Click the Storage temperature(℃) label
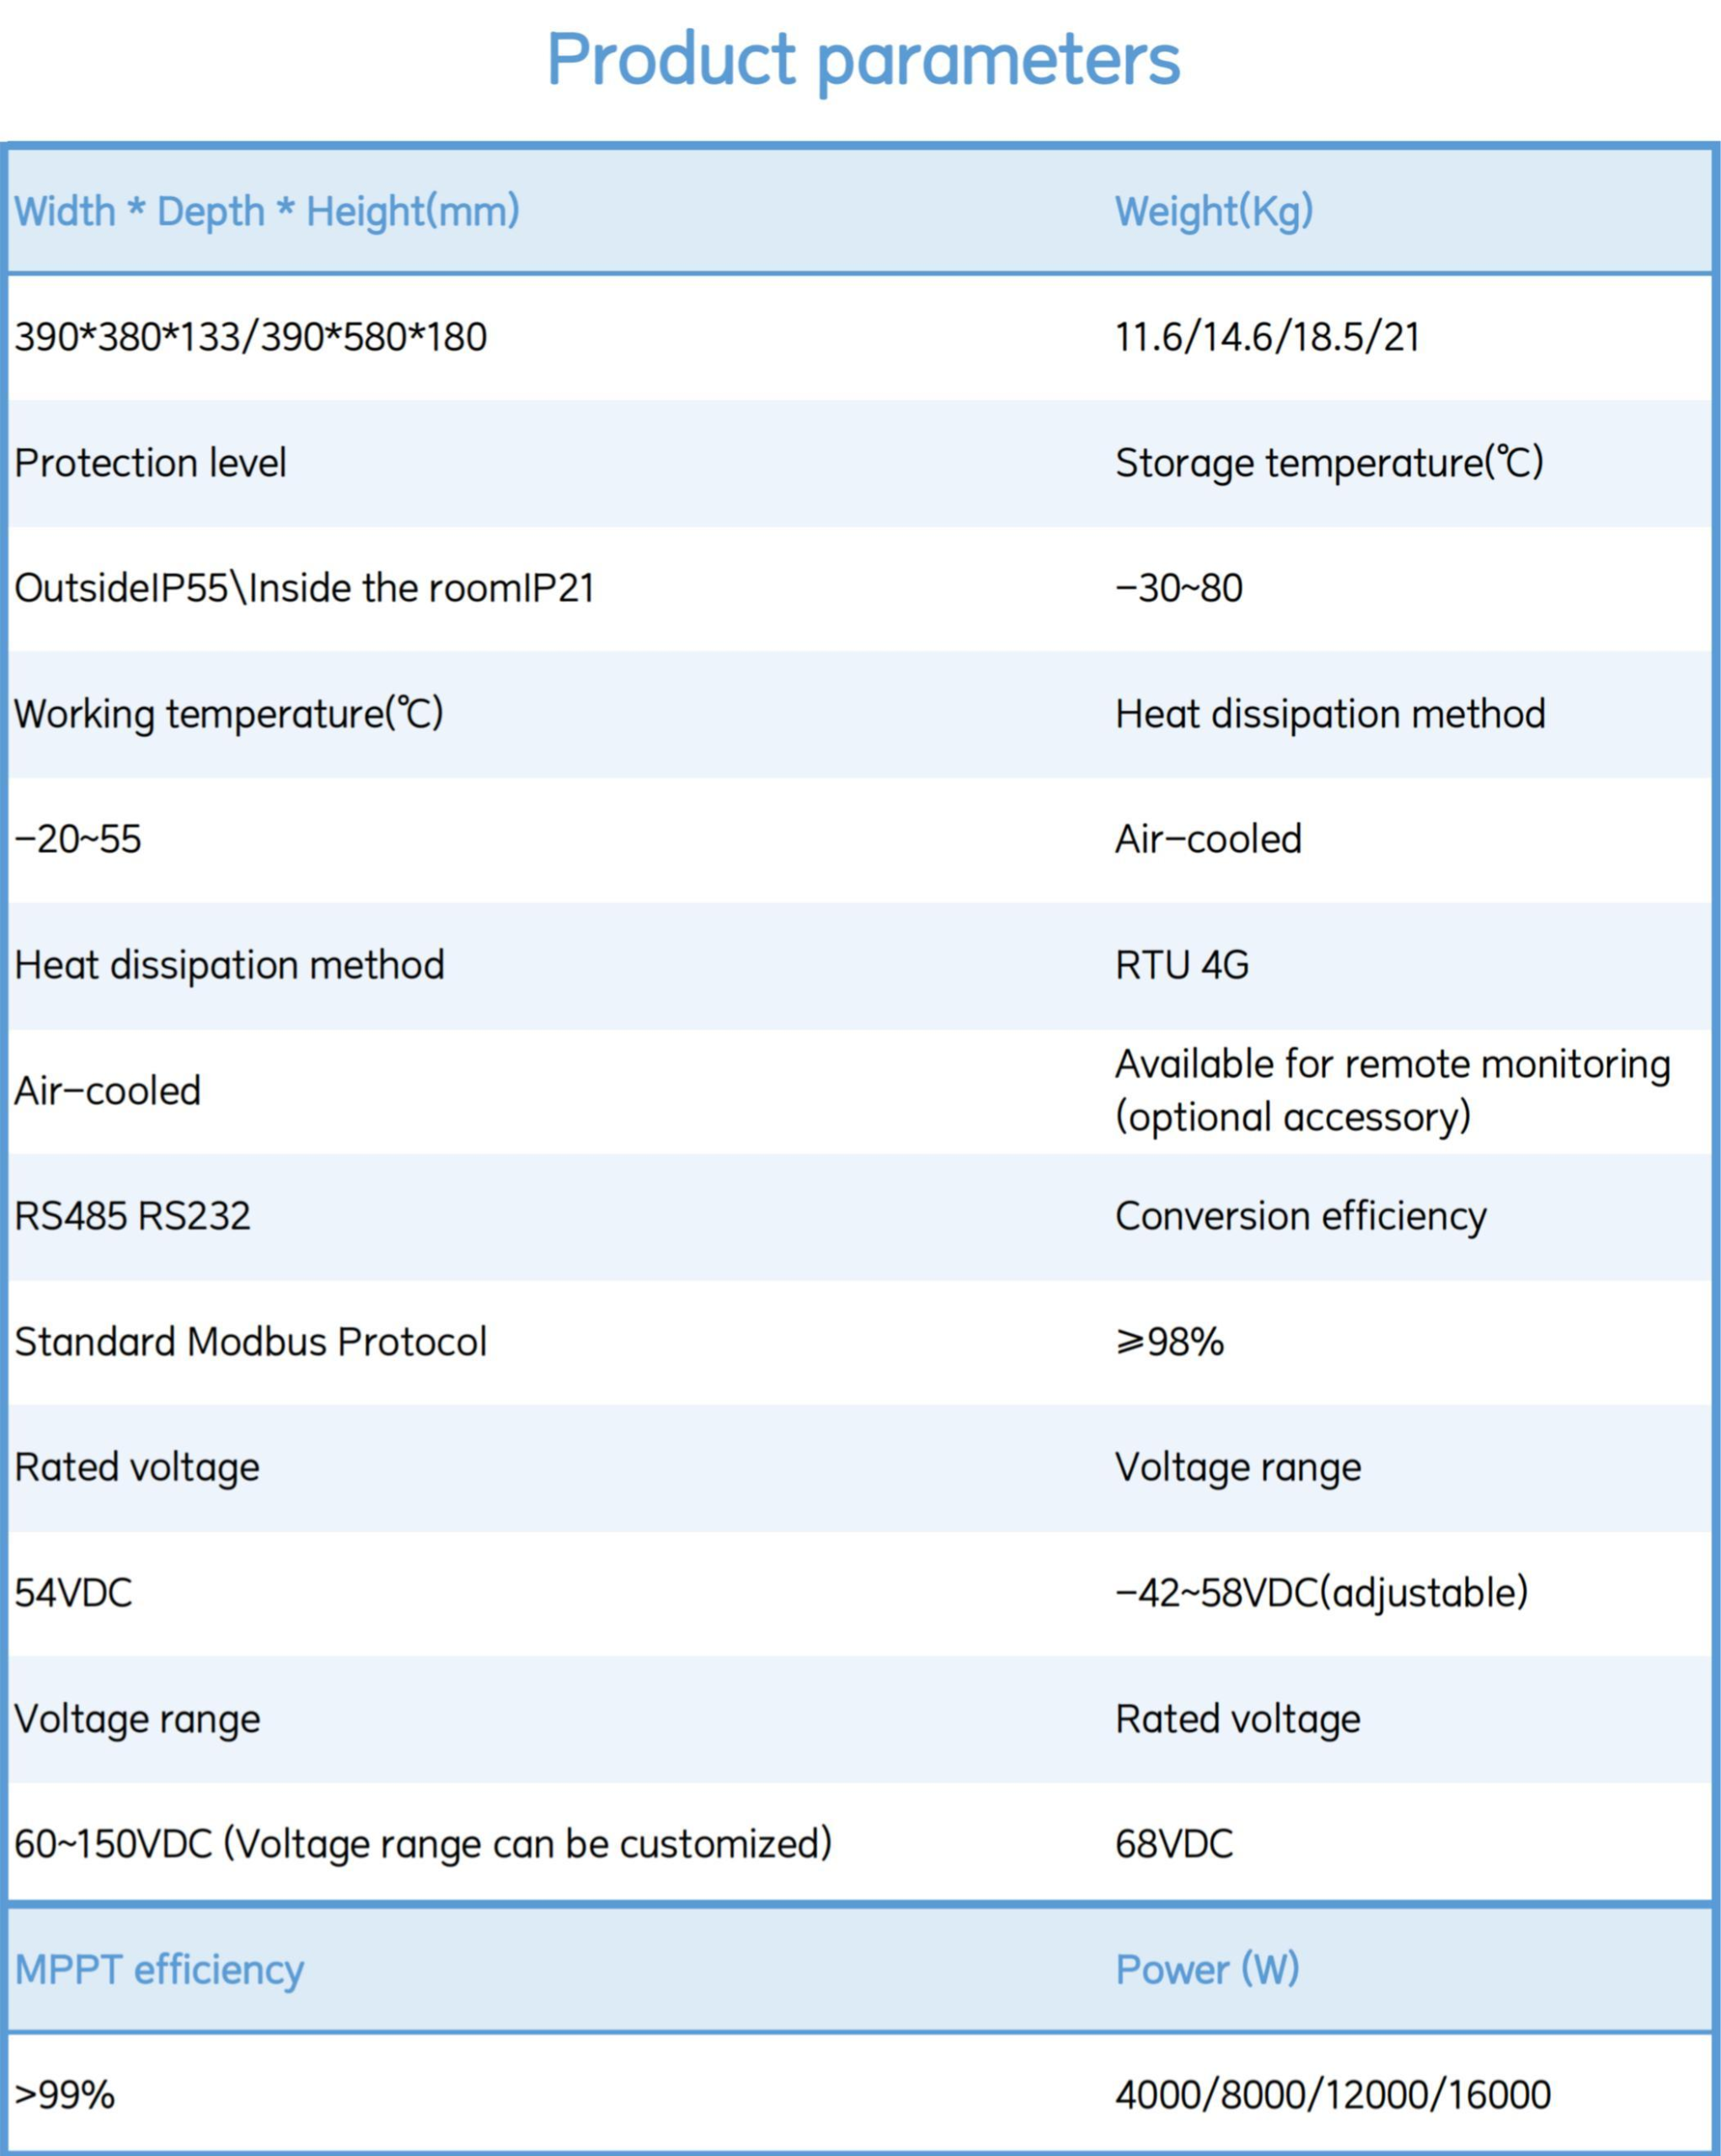The height and width of the screenshot is (2156, 1721). click(x=1329, y=463)
